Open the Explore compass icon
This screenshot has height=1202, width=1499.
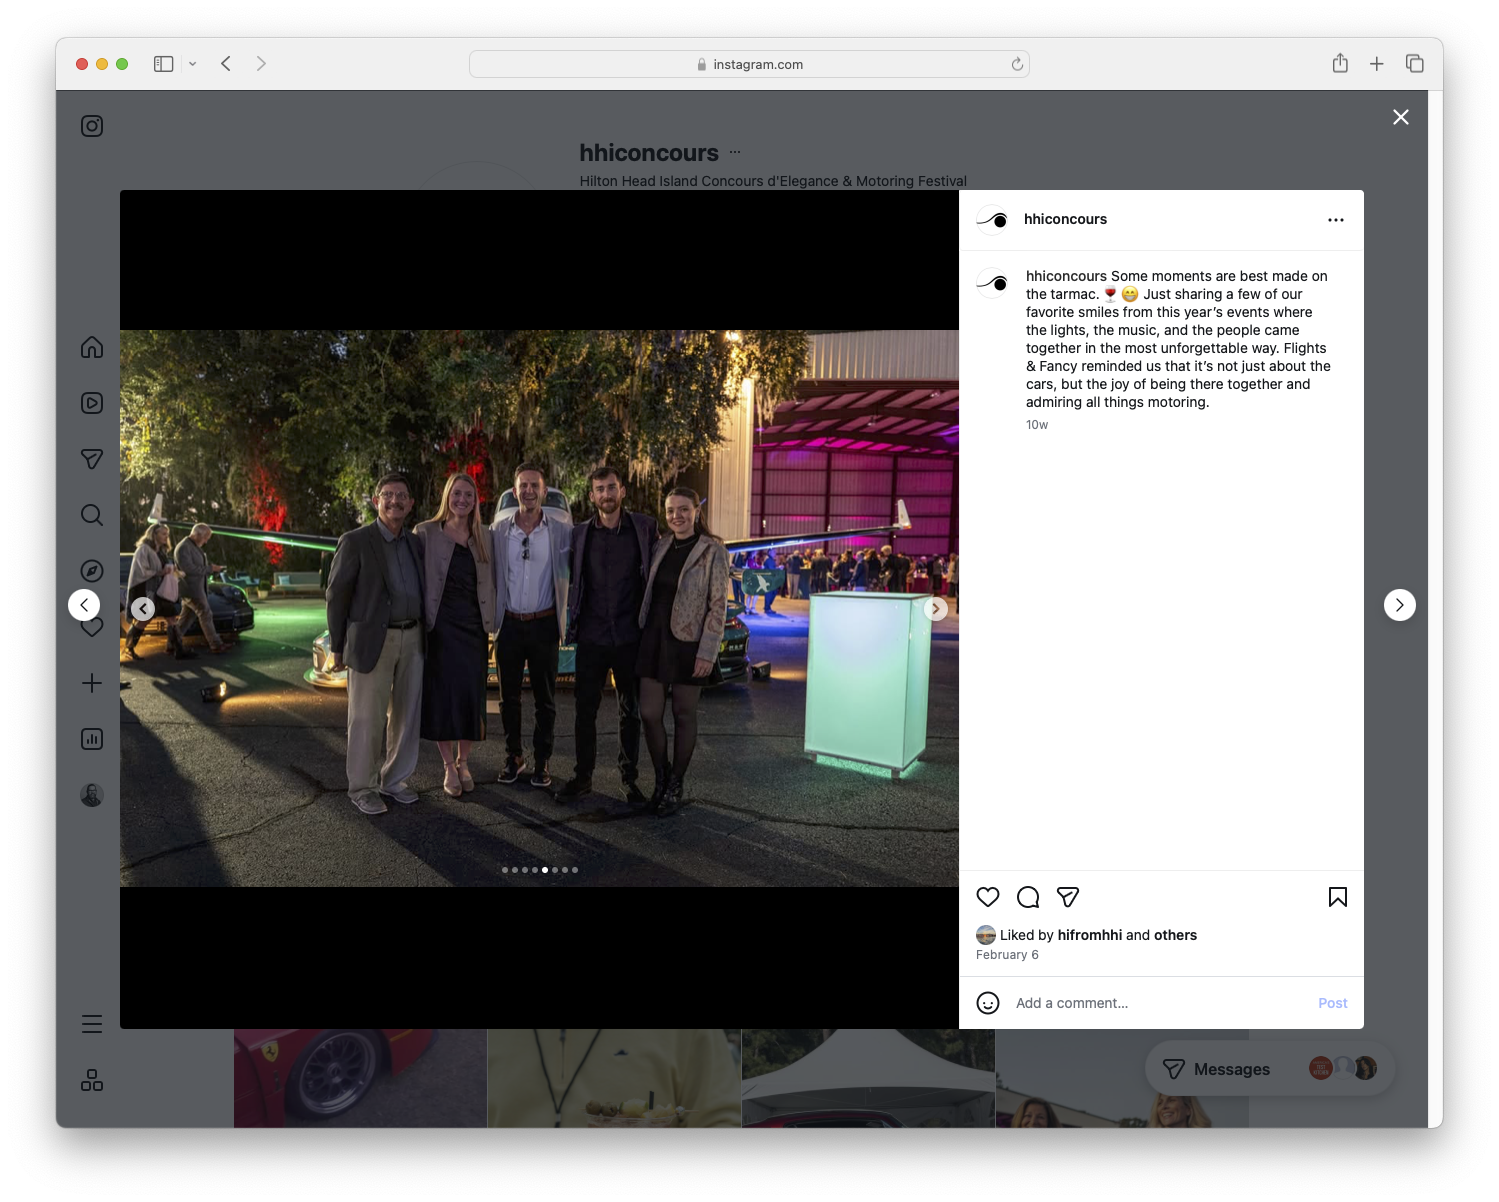[x=91, y=570]
